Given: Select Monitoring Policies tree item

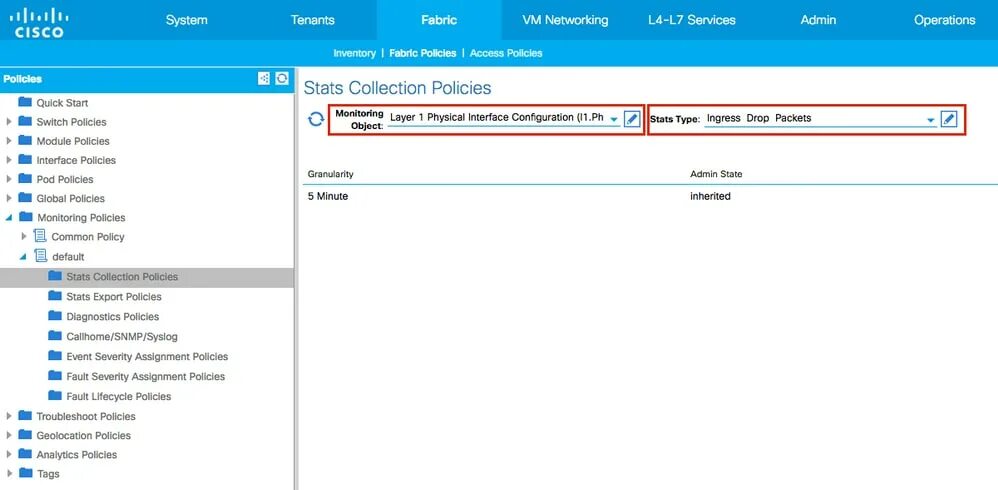Looking at the screenshot, I should click(x=81, y=218).
